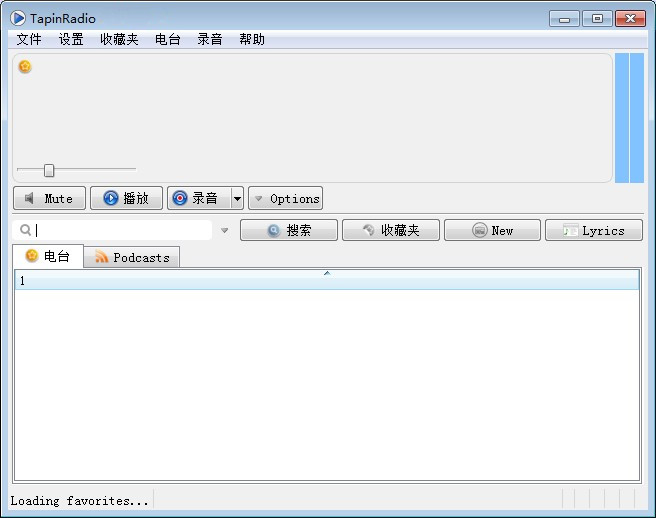Viewport: 656px width, 518px height.
Task: Open the 电台 menu in menu bar
Action: point(167,39)
